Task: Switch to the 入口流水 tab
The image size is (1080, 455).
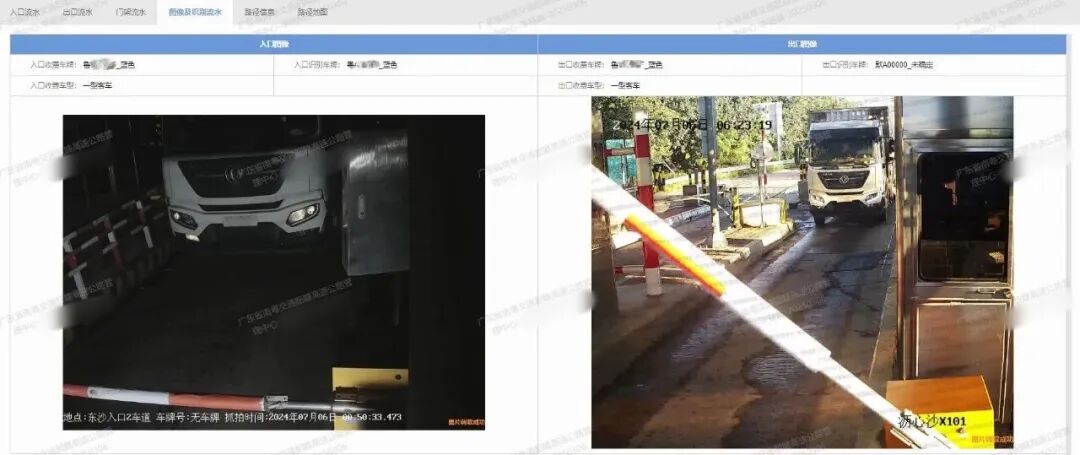Action: 25,12
